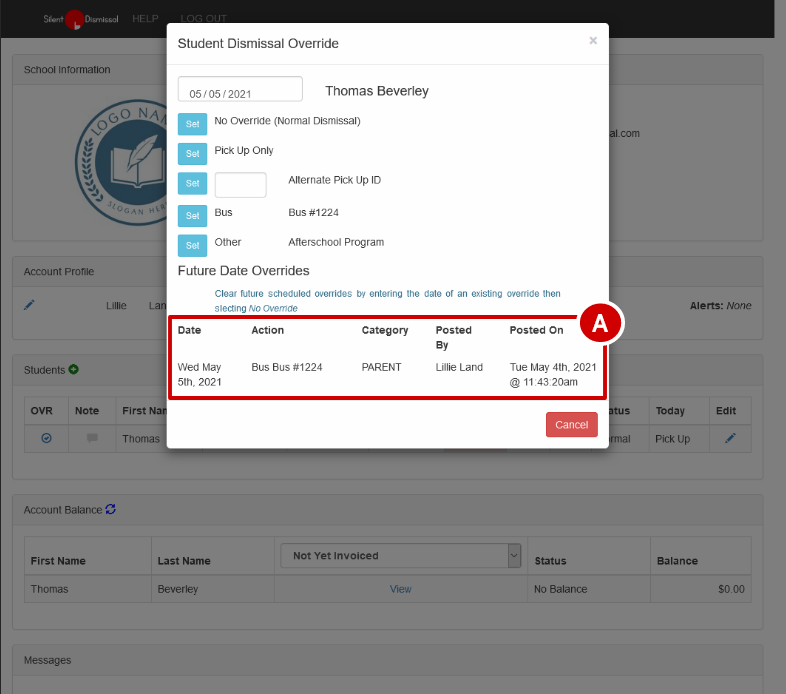Viewport: 786px width, 694px height.
Task: Add a student with green plus icon
Action: pyautogui.click(x=74, y=370)
